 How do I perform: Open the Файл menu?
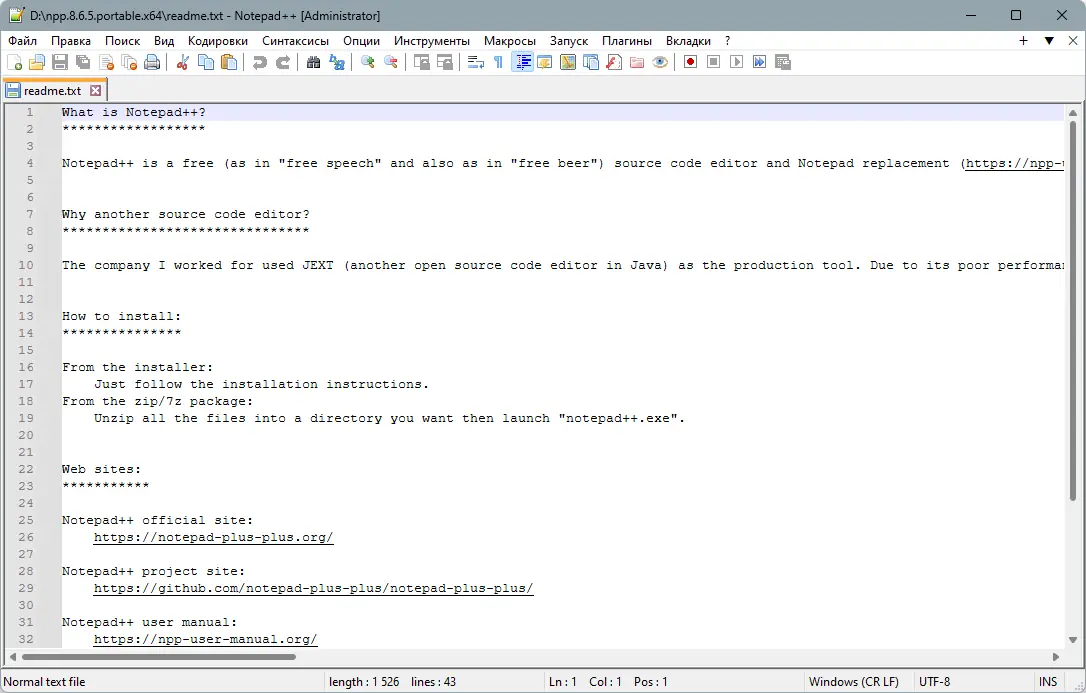(23, 41)
